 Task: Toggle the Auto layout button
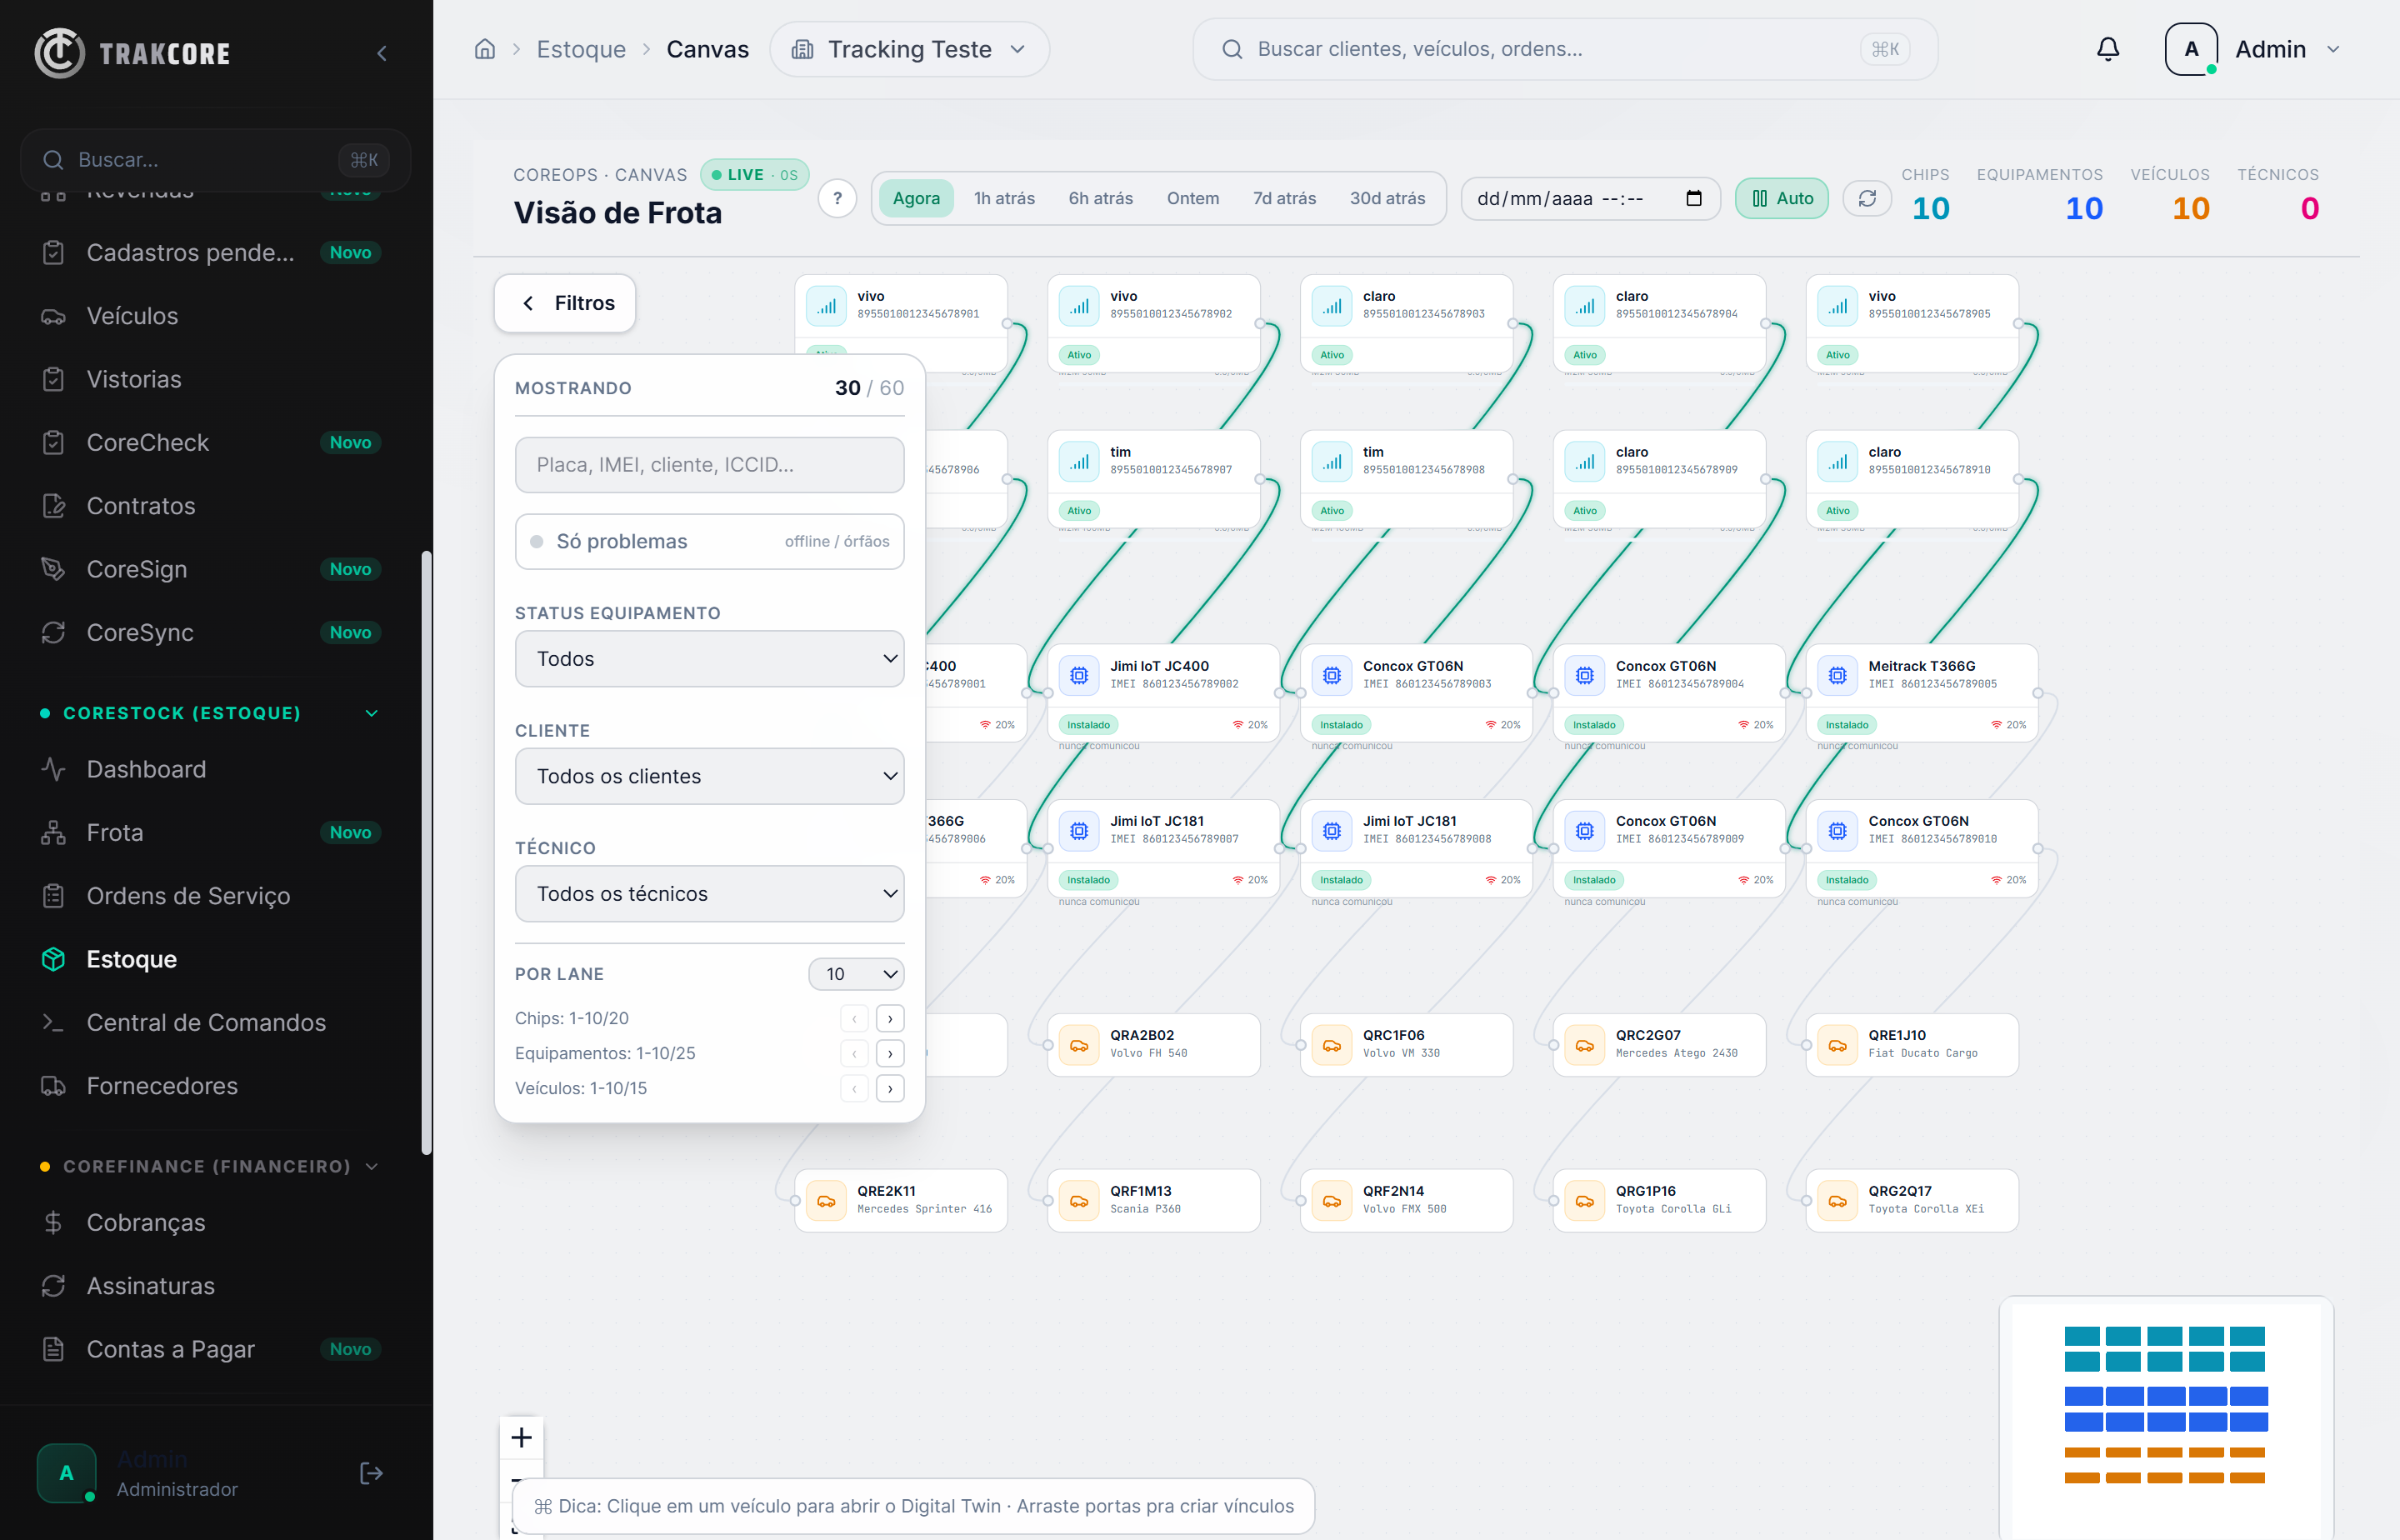click(x=1781, y=198)
